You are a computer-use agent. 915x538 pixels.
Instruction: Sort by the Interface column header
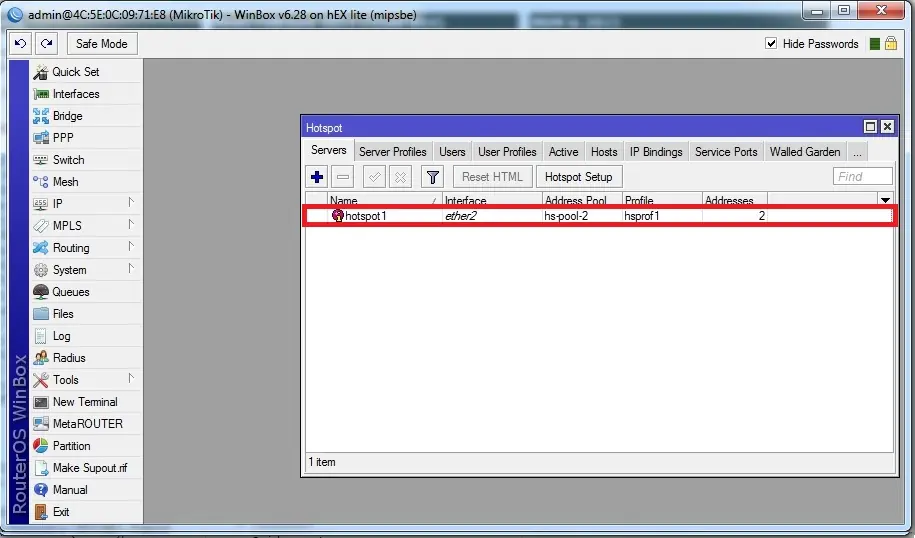[492, 200]
